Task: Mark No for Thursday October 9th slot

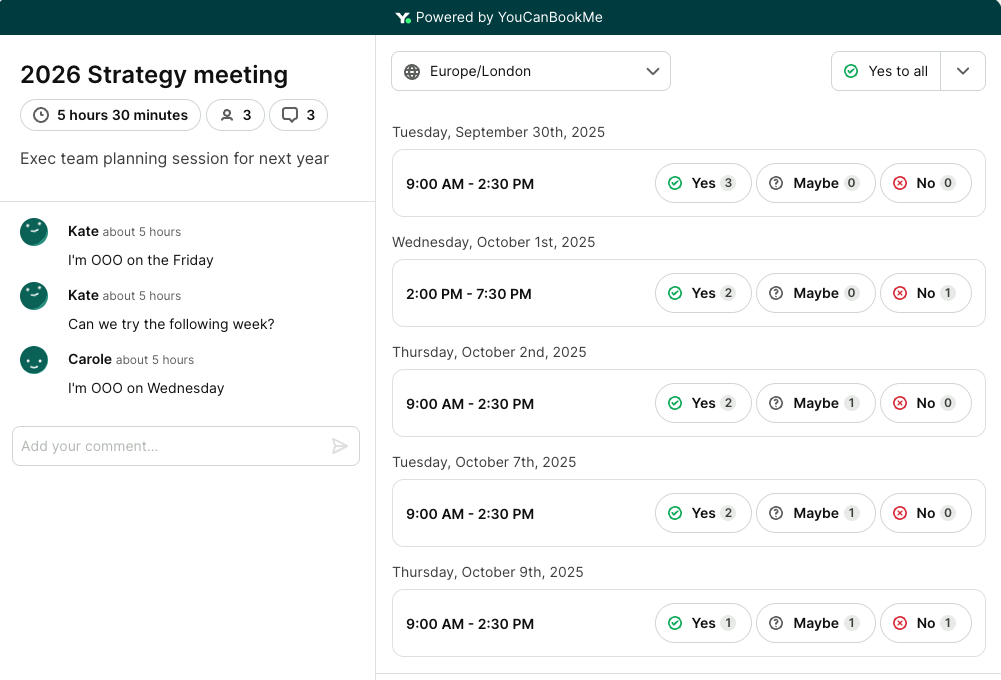Action: pos(925,623)
